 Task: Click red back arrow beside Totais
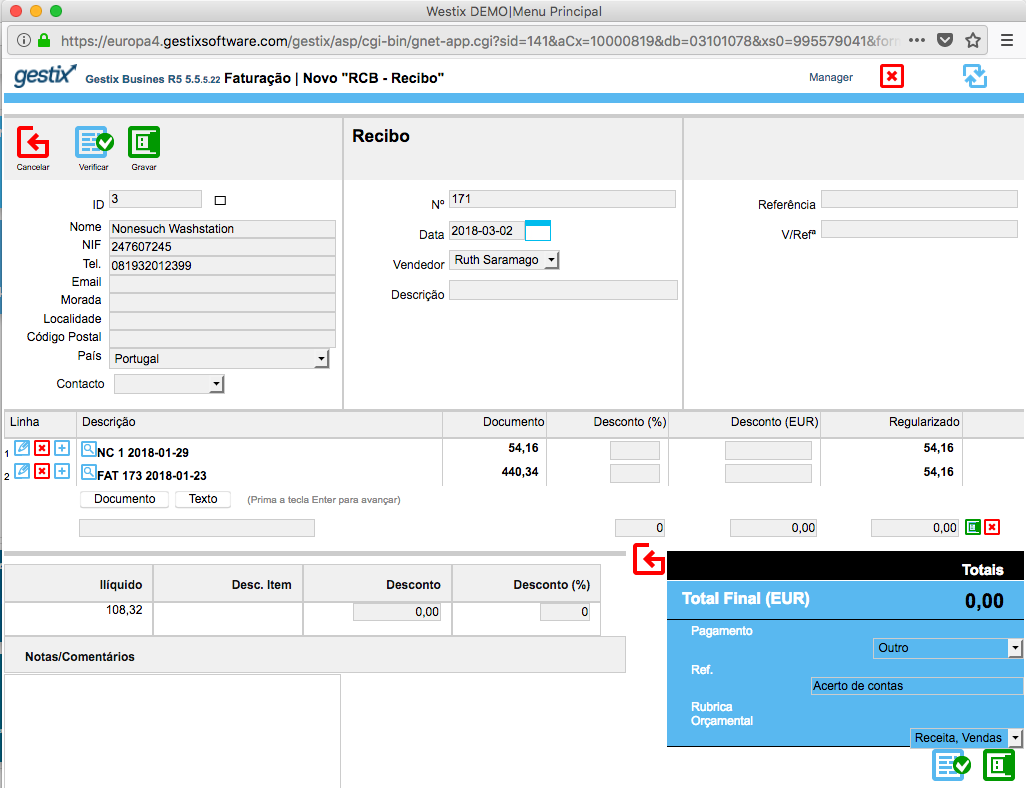pos(649,560)
